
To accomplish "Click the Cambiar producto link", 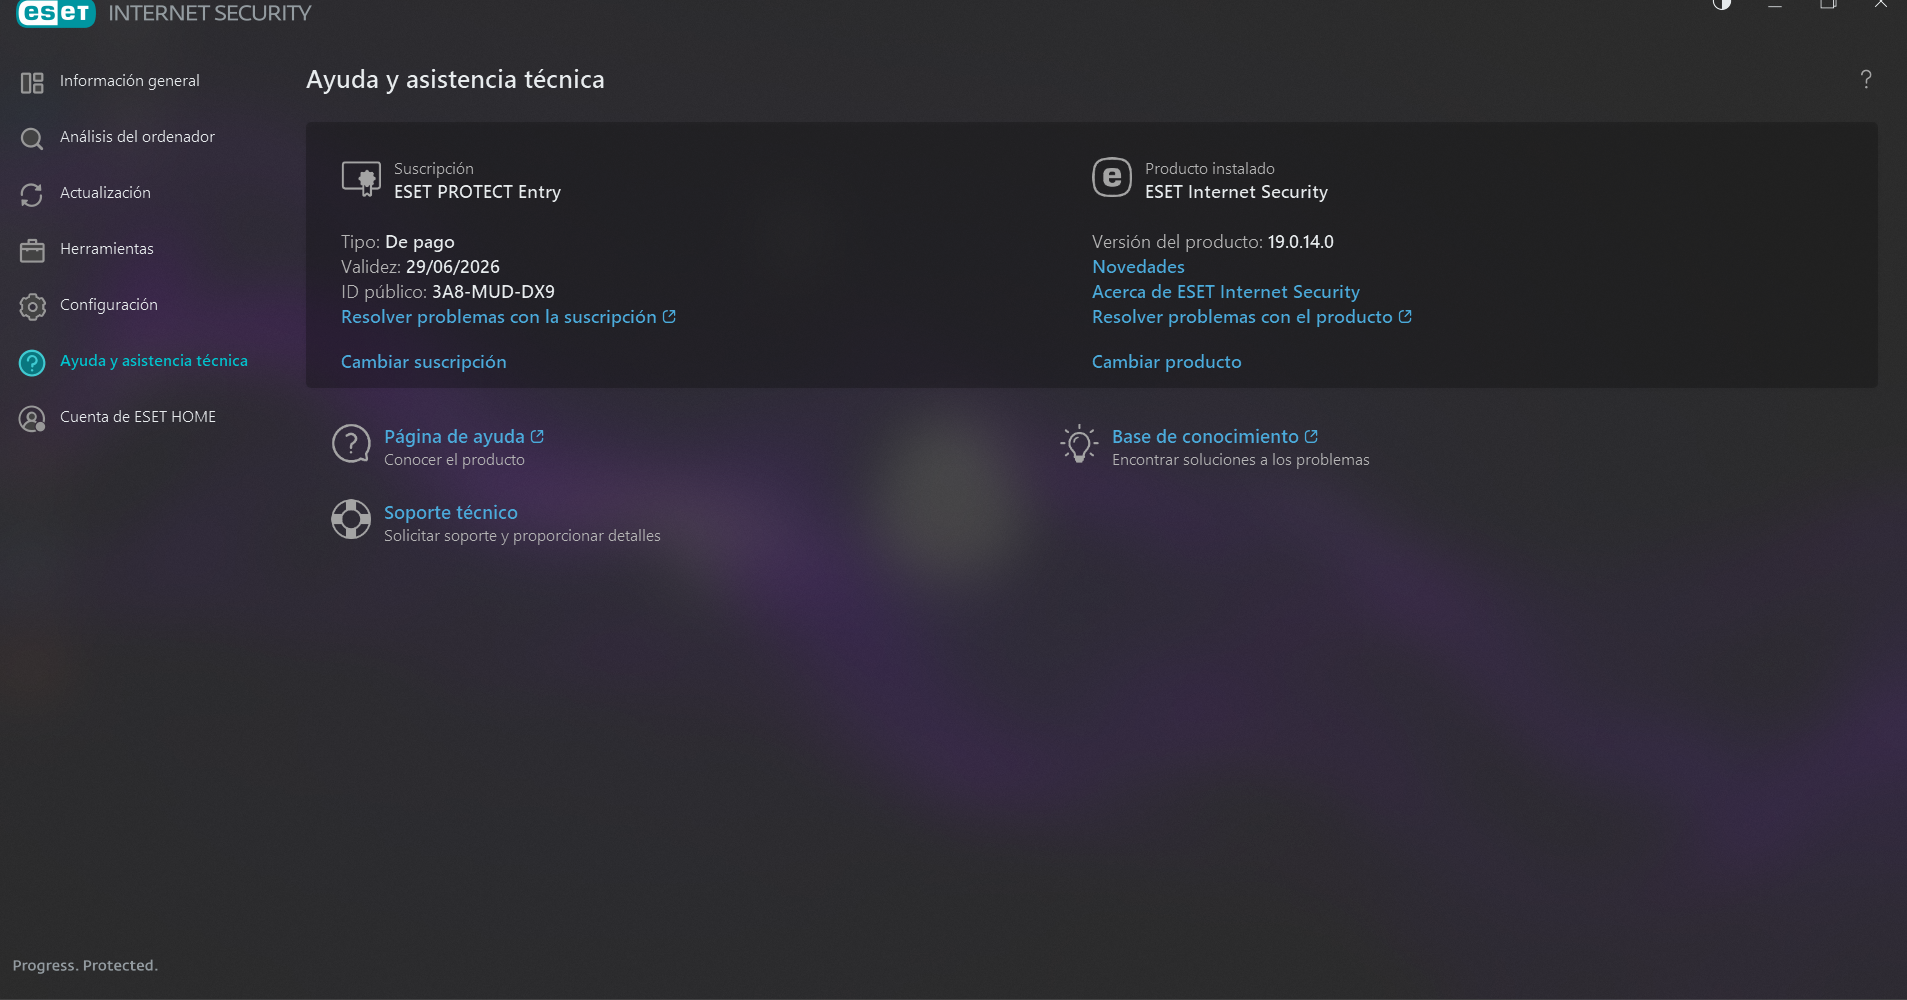I will 1167,362.
